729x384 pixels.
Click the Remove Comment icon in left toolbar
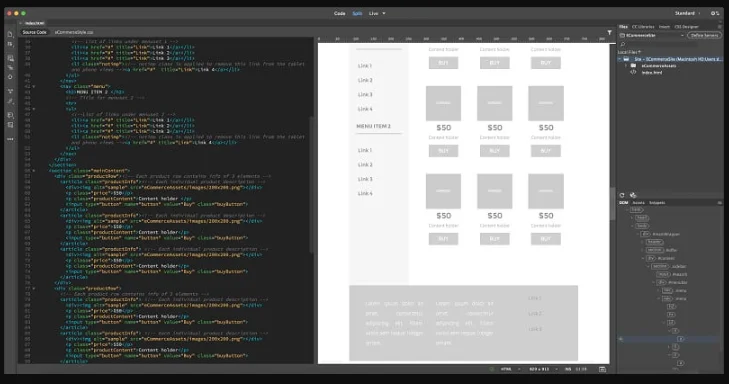10,125
